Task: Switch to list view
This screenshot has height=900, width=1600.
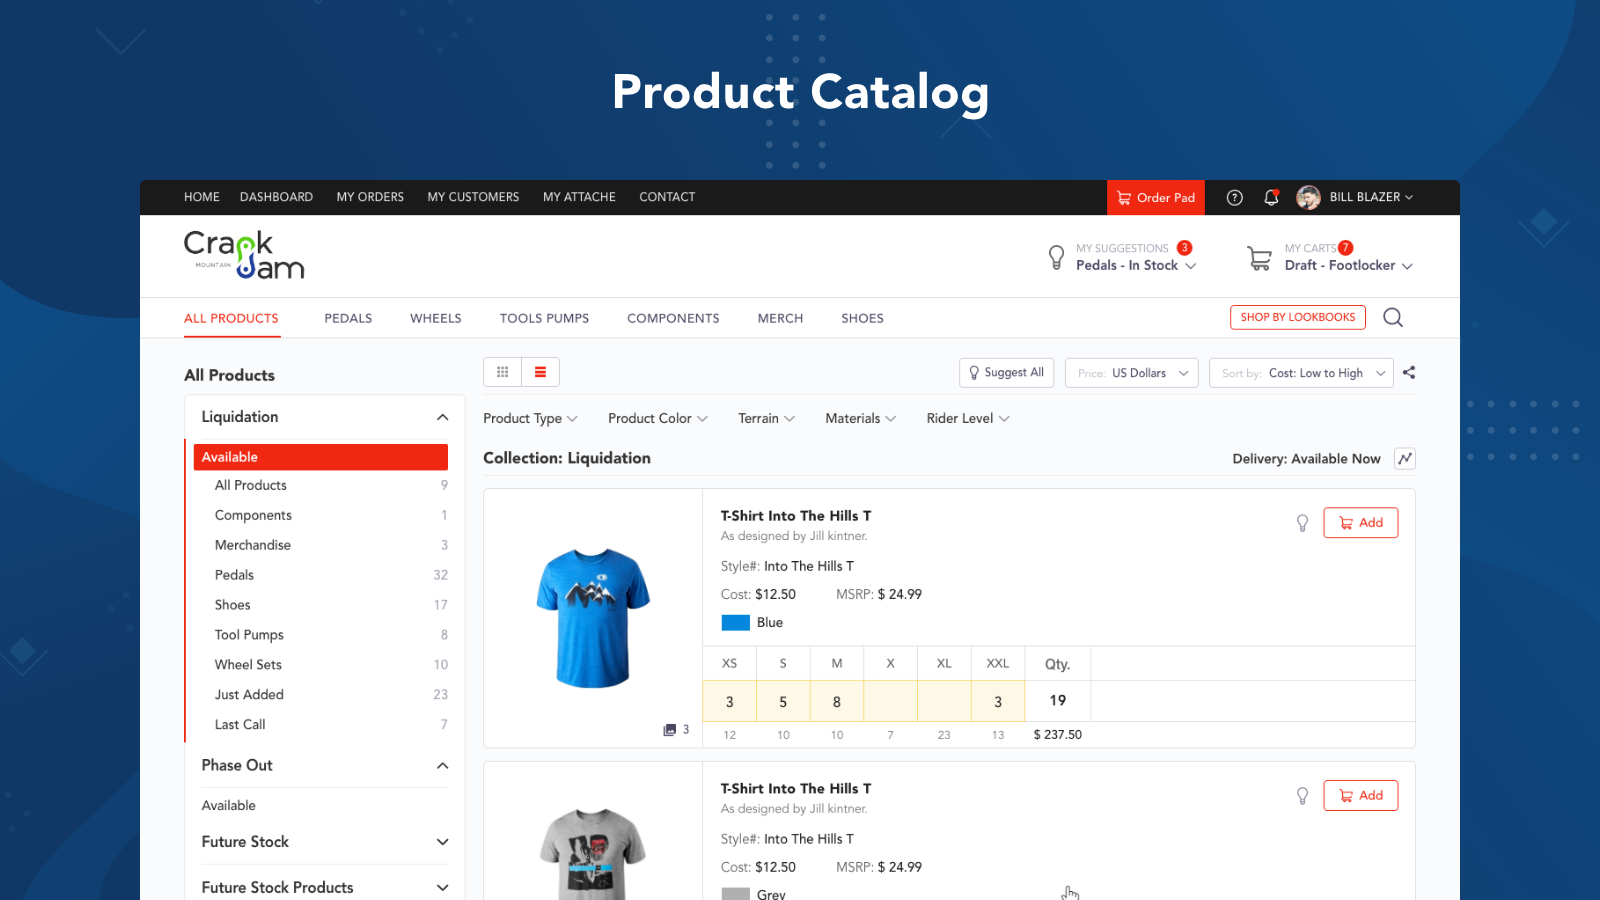Action: [540, 372]
